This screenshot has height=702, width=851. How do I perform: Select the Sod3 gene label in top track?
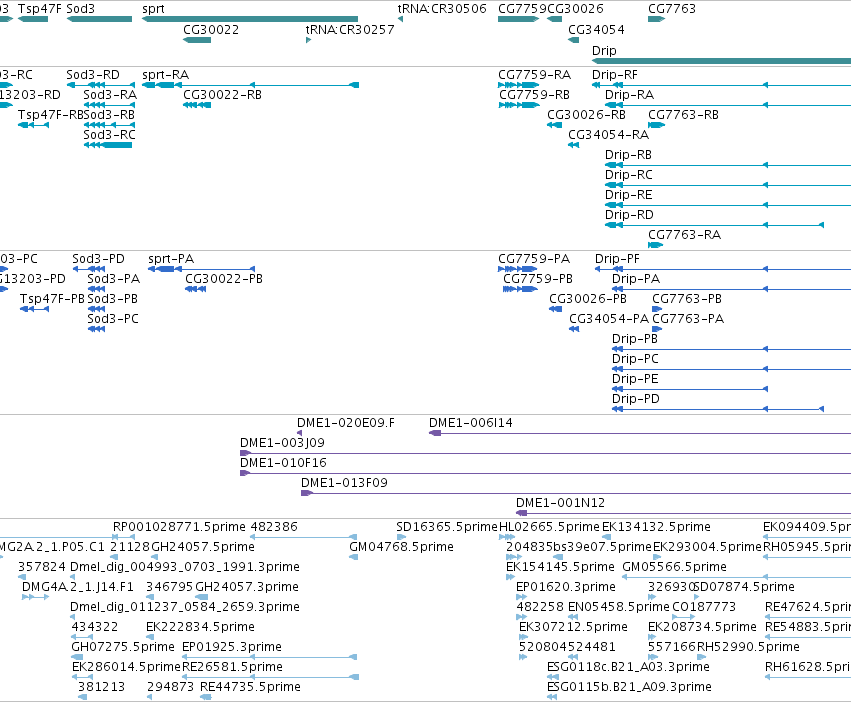[x=80, y=9]
